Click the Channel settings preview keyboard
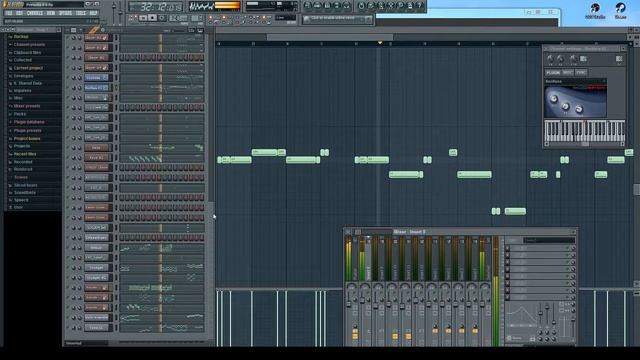This screenshot has width=640, height=360. click(x=584, y=131)
